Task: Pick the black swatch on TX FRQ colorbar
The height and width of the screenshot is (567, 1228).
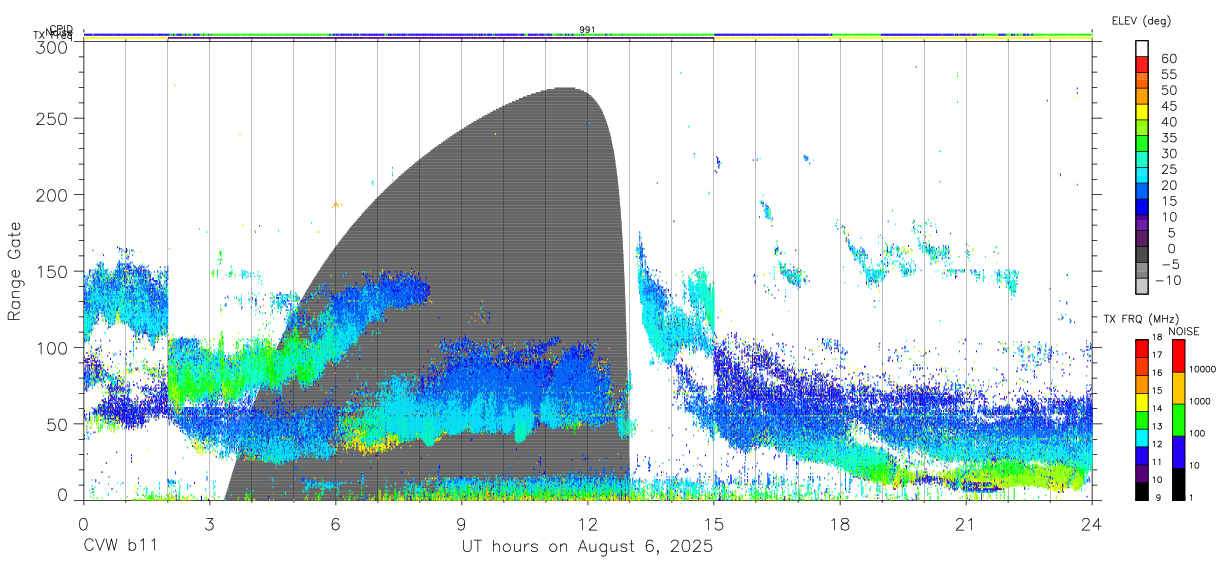Action: point(1140,489)
